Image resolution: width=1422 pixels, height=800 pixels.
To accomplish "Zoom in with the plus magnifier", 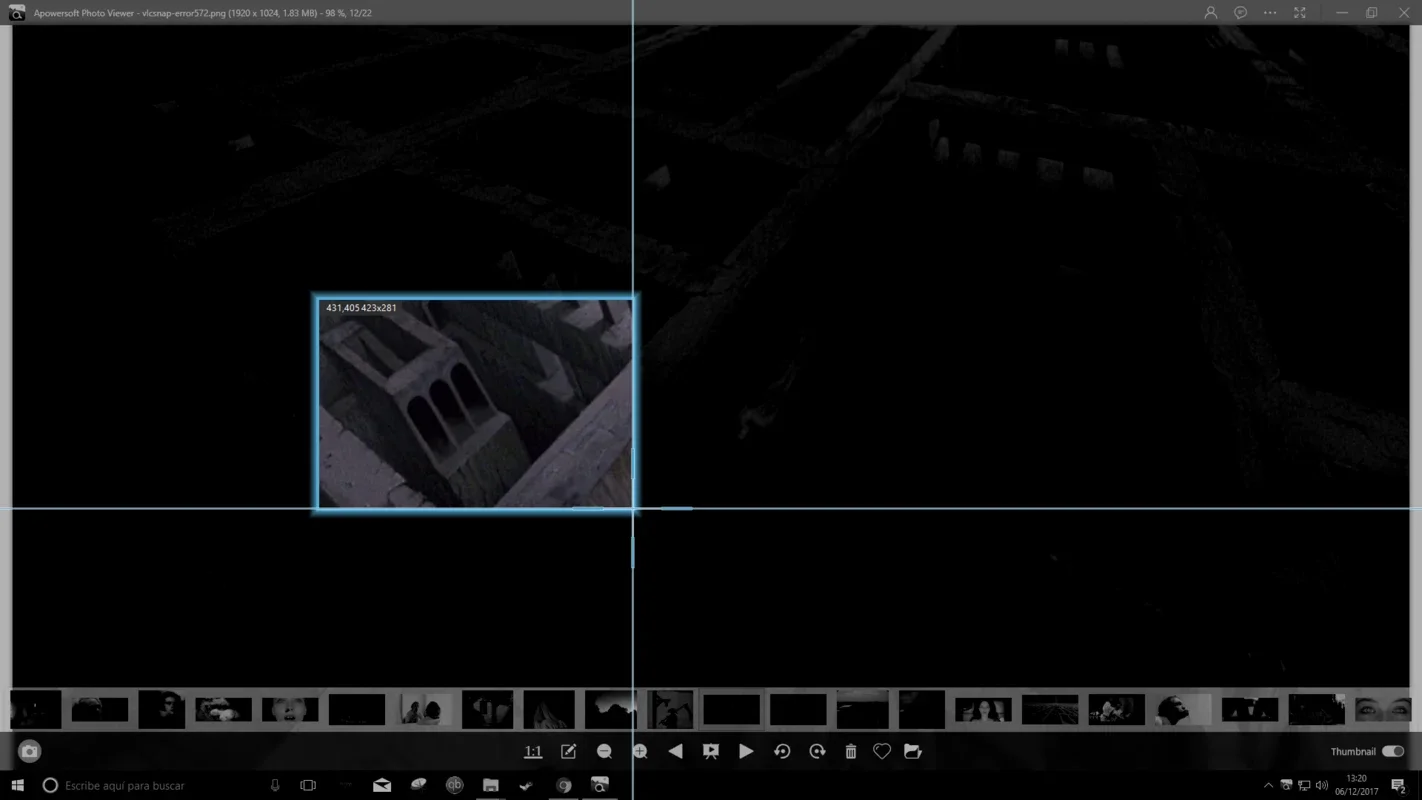I will pos(640,751).
